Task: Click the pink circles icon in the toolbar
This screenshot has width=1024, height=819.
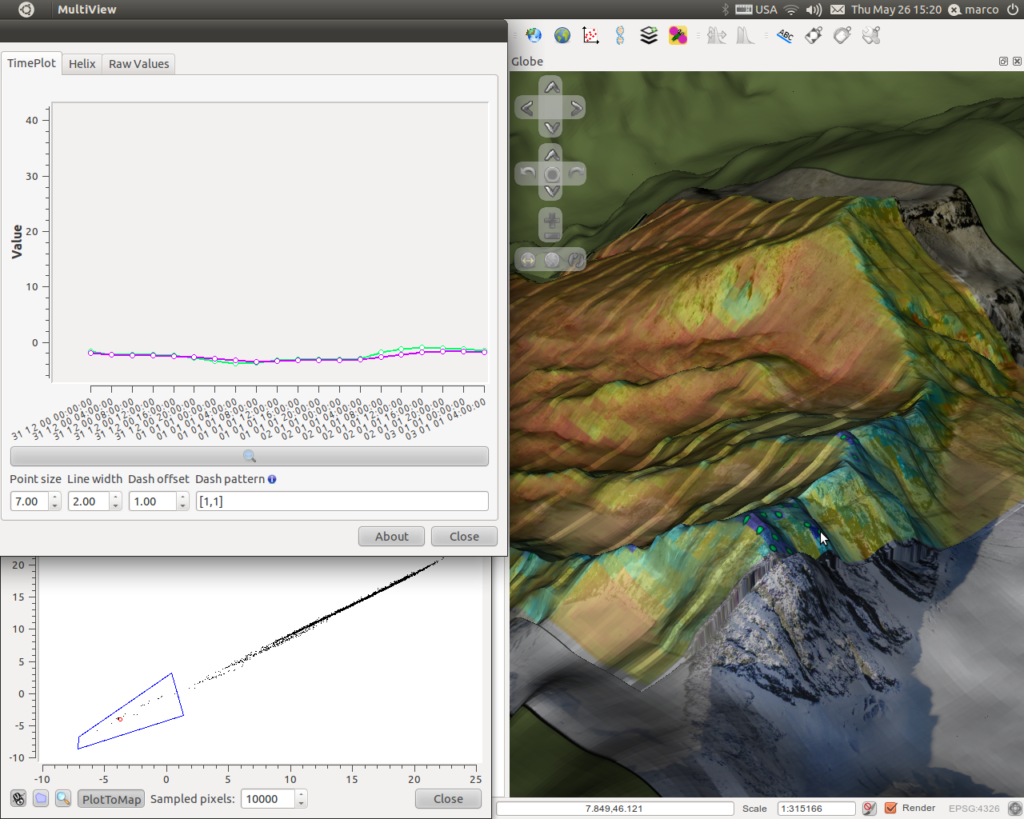Action: point(678,35)
